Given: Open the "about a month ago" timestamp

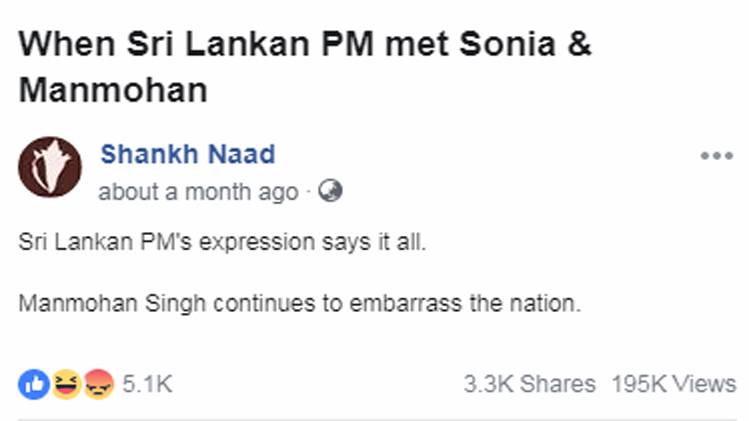Looking at the screenshot, I should (x=199, y=191).
